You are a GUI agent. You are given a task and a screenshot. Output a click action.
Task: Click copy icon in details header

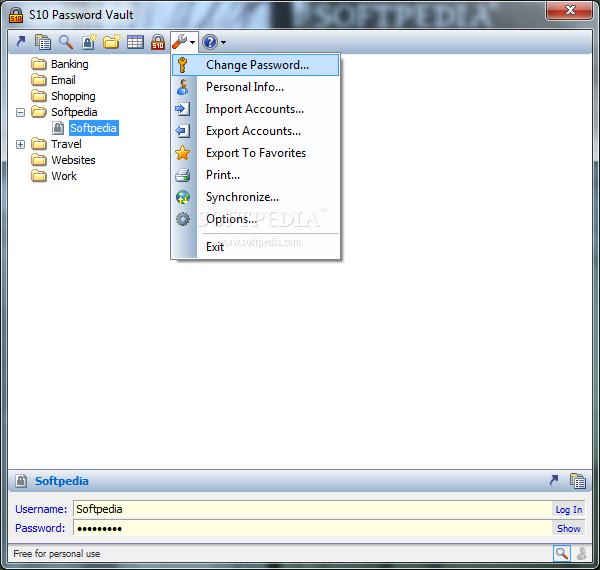tap(578, 481)
